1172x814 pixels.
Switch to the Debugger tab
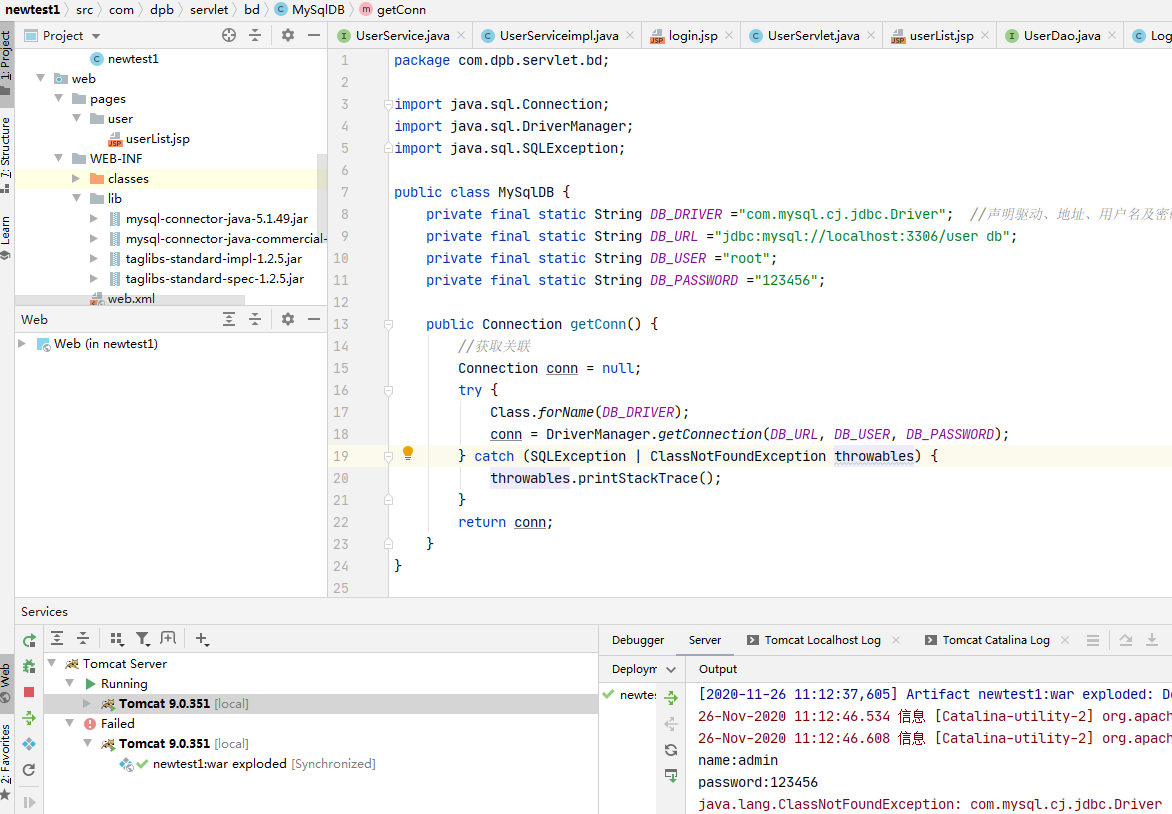point(637,640)
